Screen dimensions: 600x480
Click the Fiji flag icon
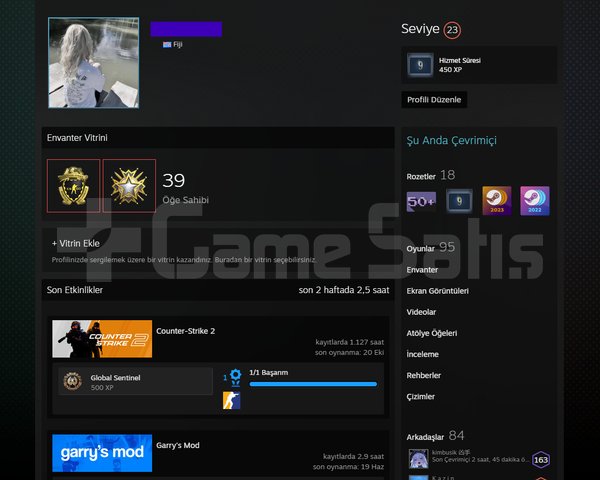(167, 44)
